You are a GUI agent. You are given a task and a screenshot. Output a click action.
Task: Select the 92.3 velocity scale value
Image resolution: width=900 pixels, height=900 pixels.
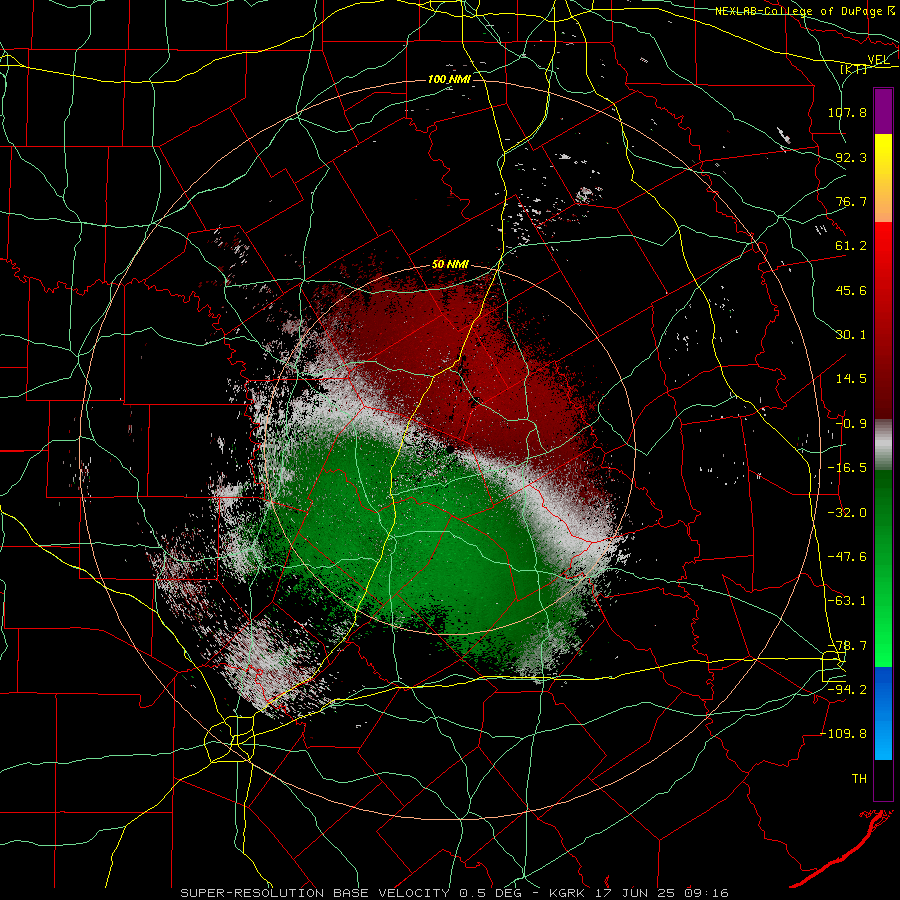pos(851,157)
